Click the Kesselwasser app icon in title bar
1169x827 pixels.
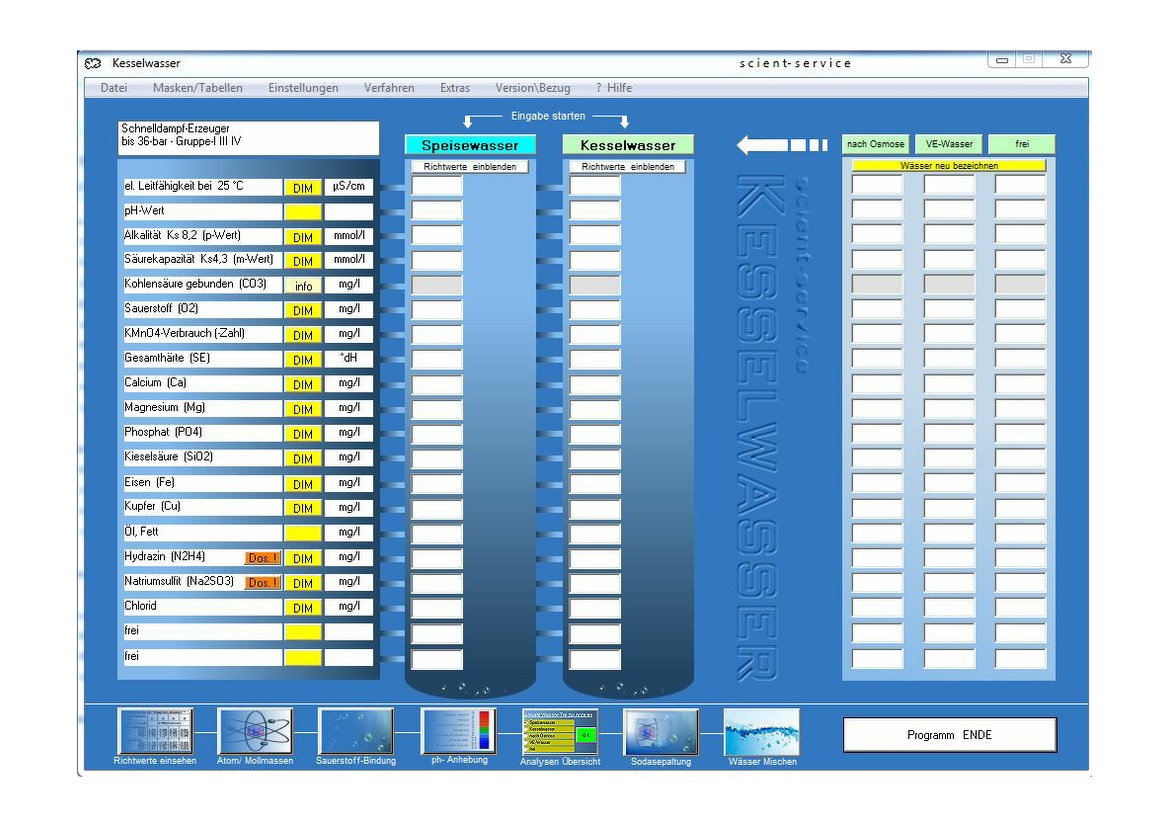[x=94, y=63]
